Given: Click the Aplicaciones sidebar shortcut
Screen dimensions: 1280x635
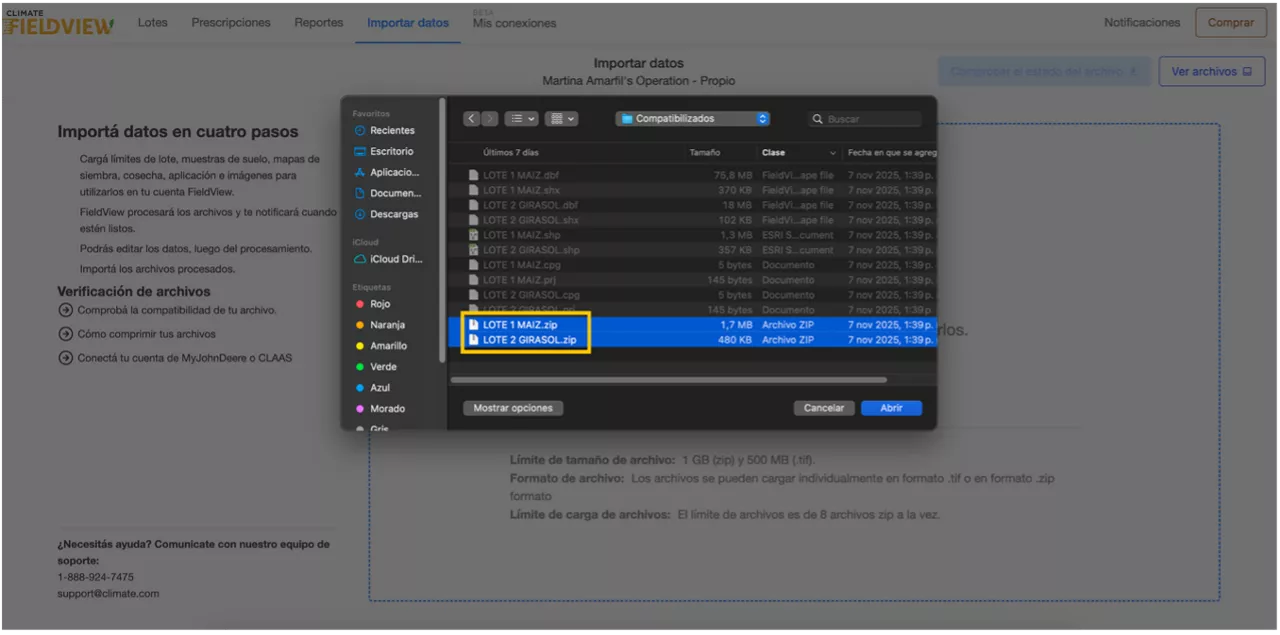Looking at the screenshot, I should (394, 173).
